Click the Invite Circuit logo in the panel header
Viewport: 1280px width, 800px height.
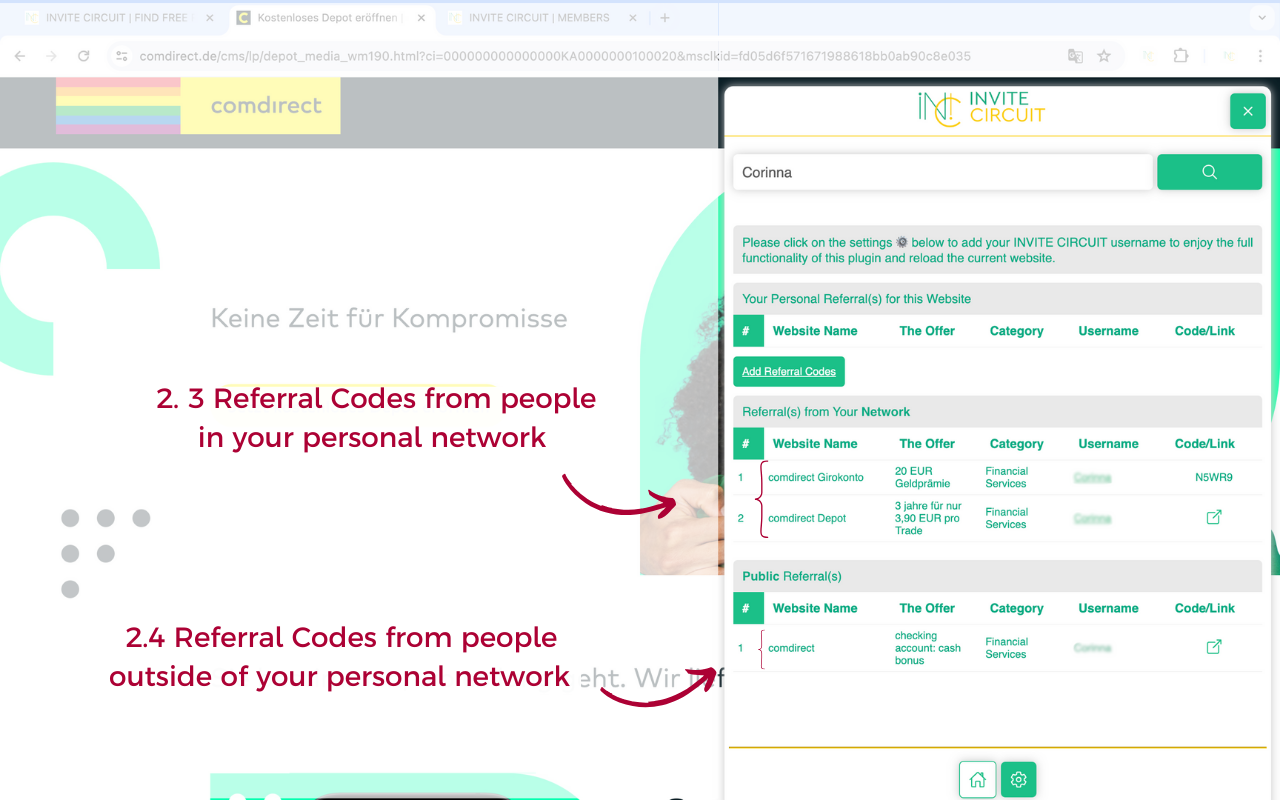pyautogui.click(x=981, y=108)
